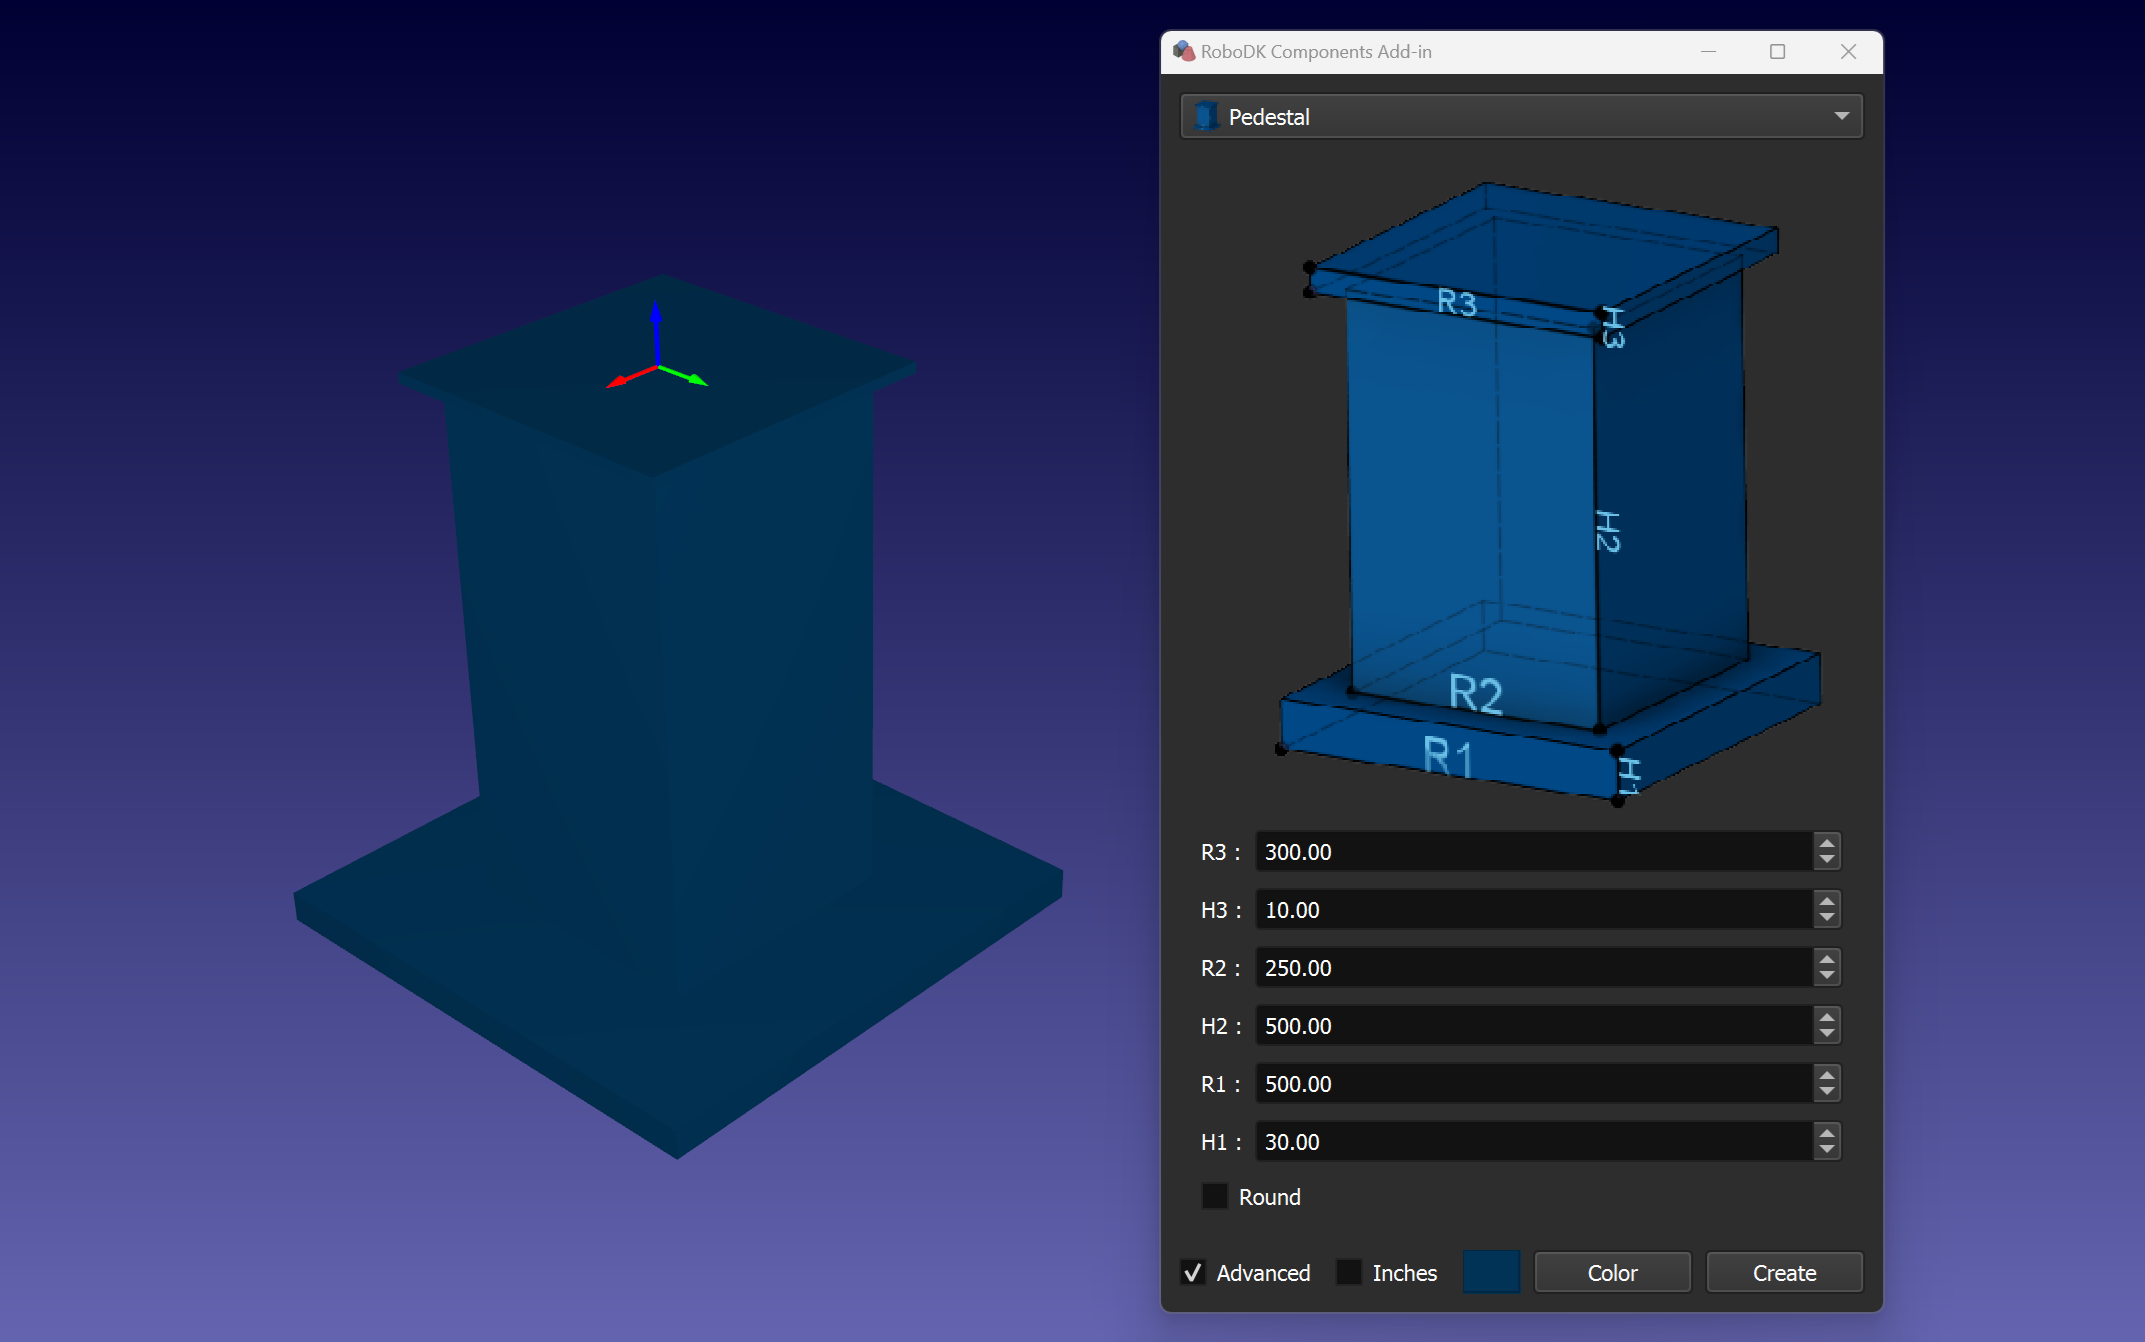Decrement the H3 value using the down arrow
Viewport: 2145px width, 1342px height.
(1825, 916)
